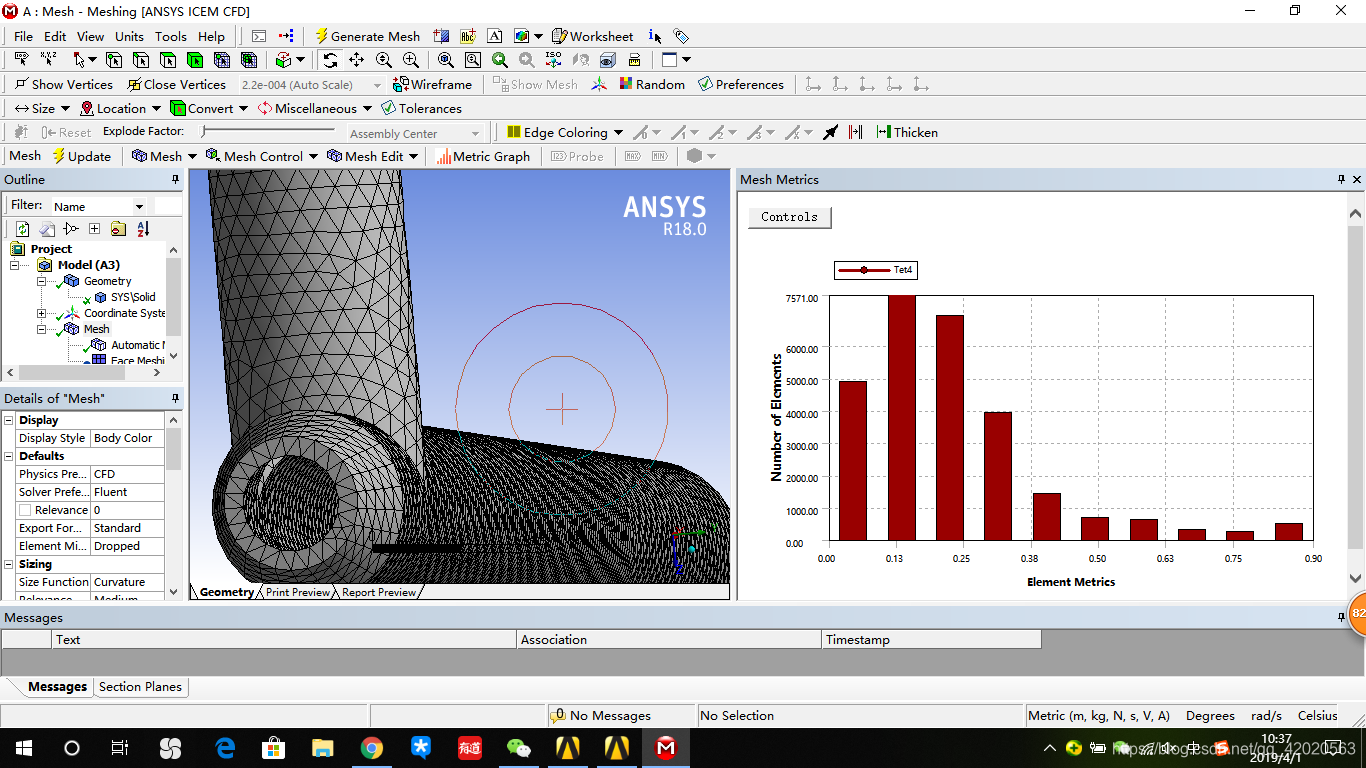1366x768 pixels.
Task: Select Geometry in the outline tree
Action: (107, 281)
